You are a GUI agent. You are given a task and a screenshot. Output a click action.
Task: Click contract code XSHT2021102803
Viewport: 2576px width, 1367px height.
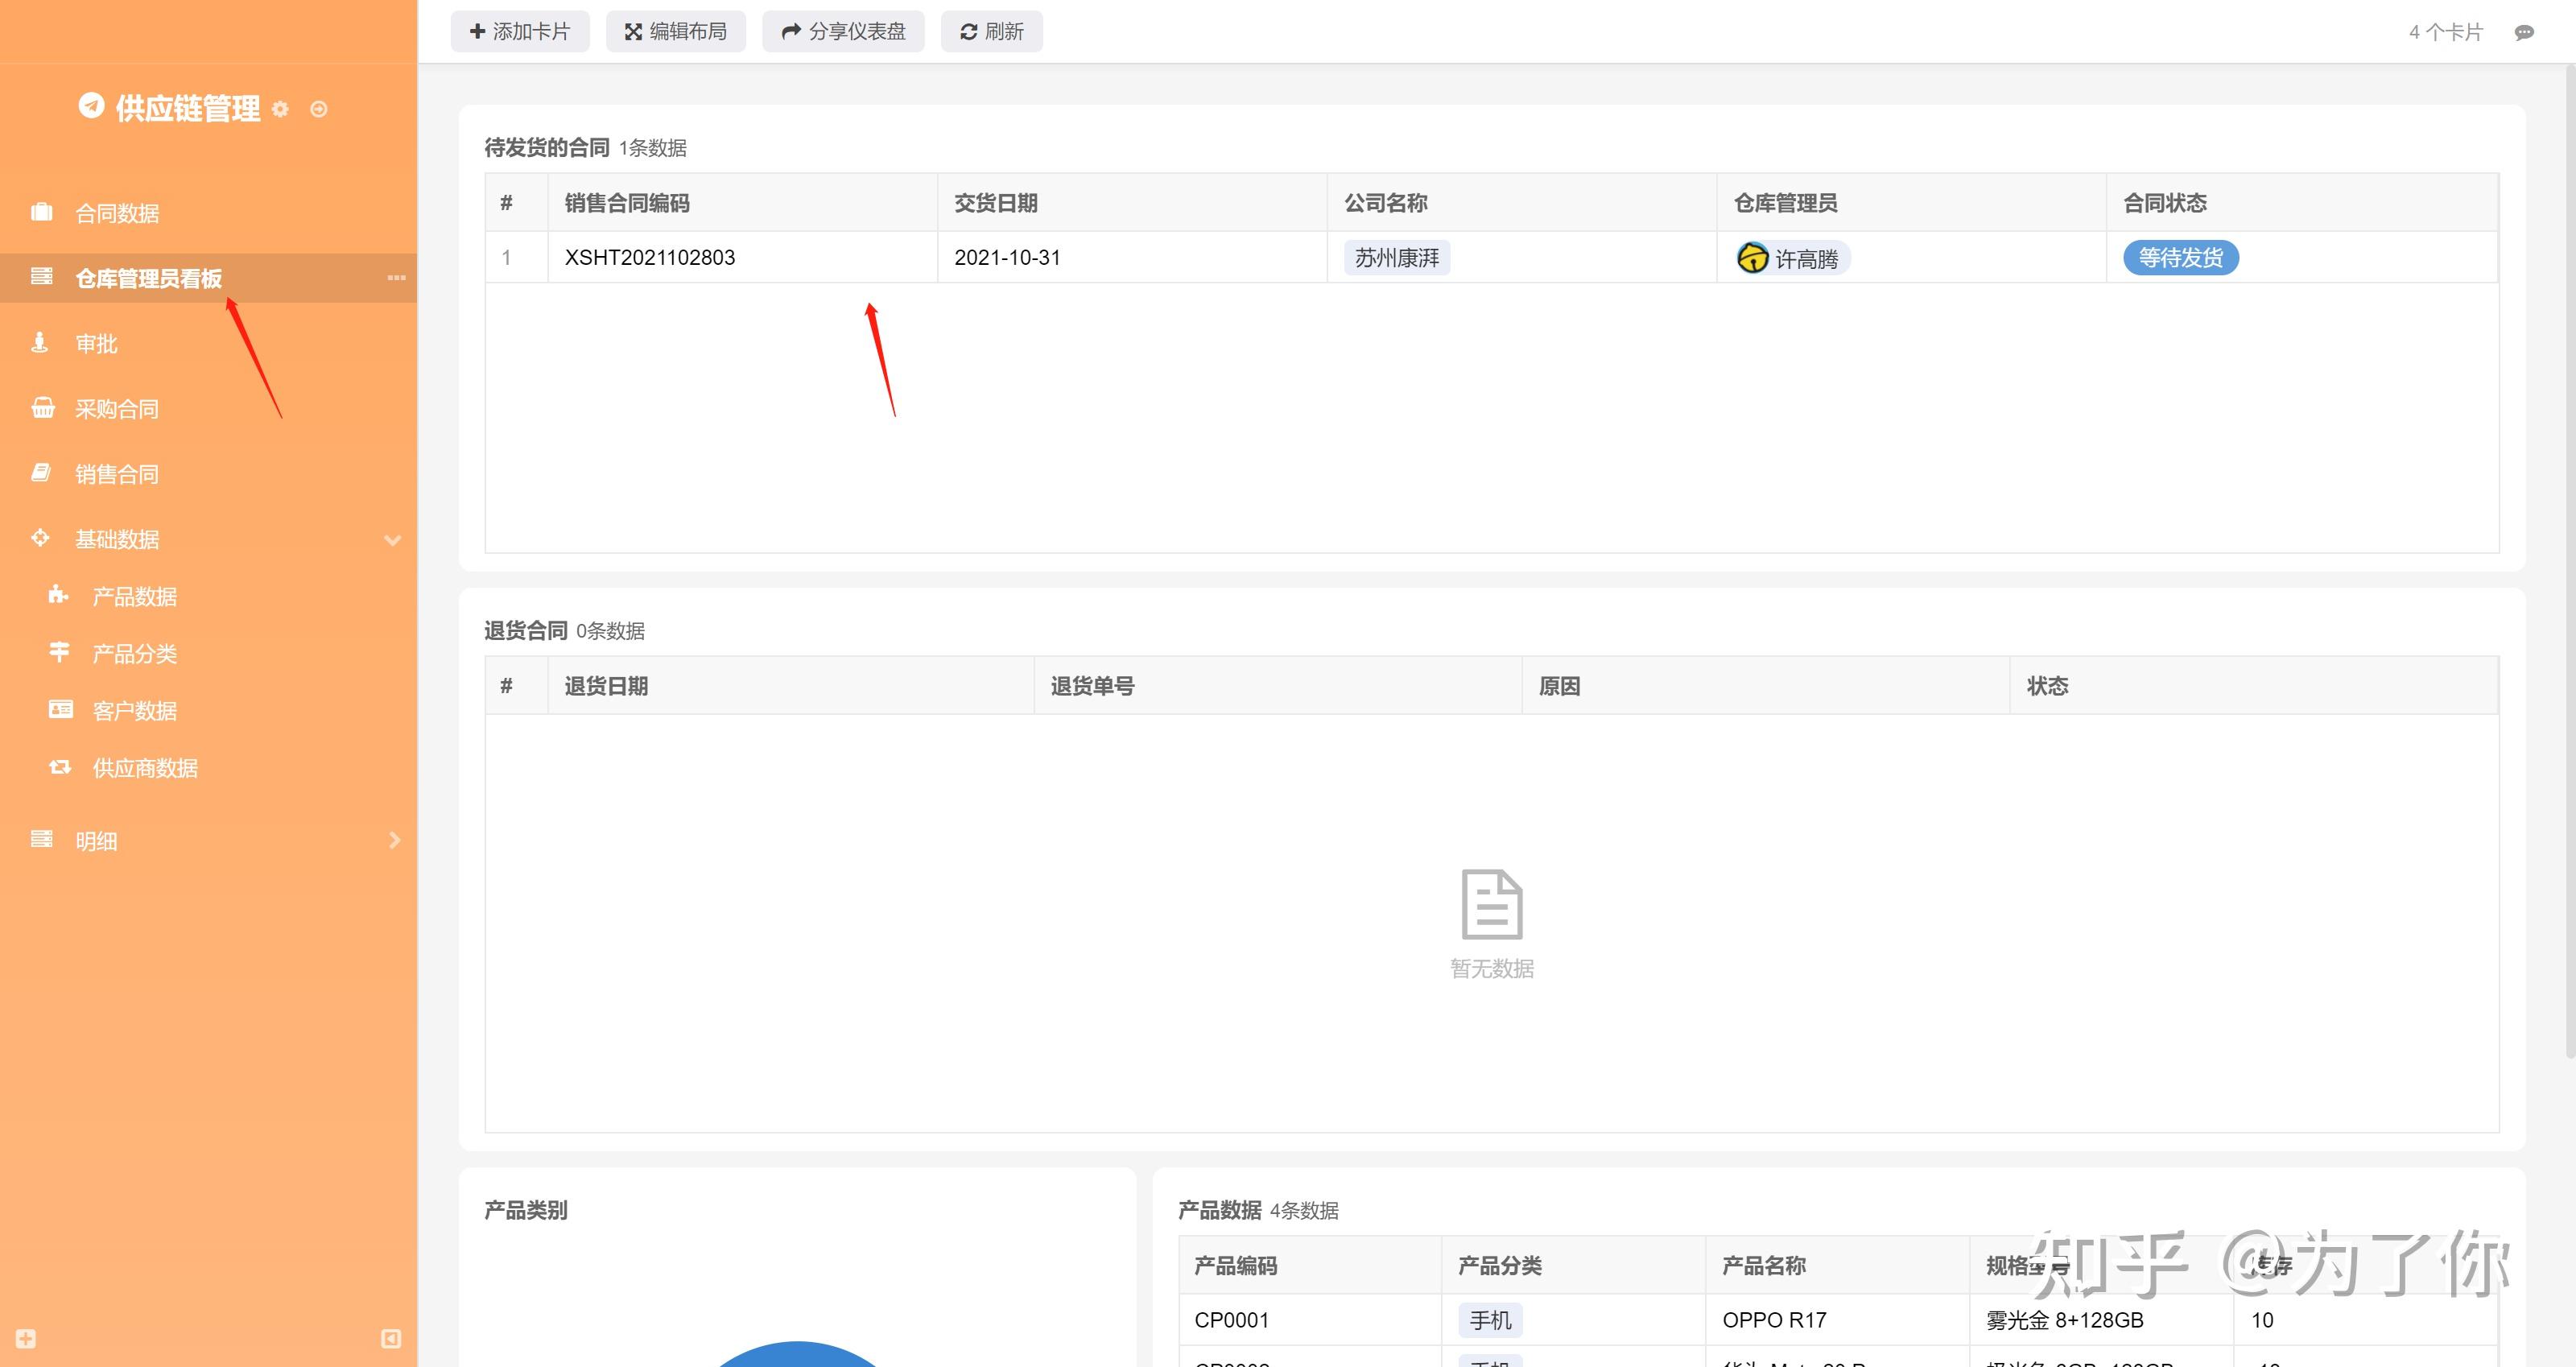click(x=650, y=258)
